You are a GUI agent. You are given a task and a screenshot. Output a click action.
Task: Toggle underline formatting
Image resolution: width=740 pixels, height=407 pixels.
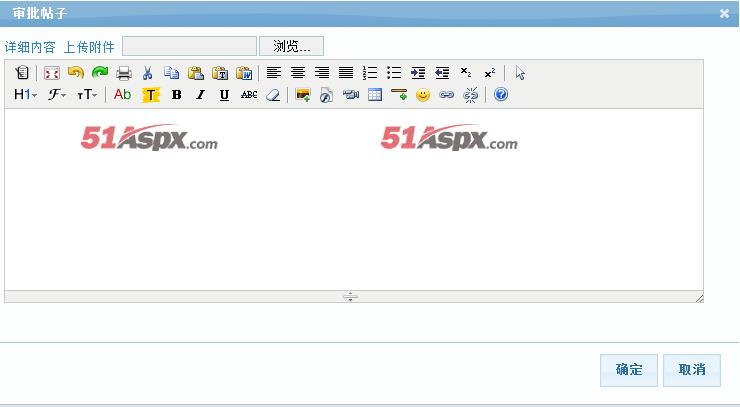point(224,94)
